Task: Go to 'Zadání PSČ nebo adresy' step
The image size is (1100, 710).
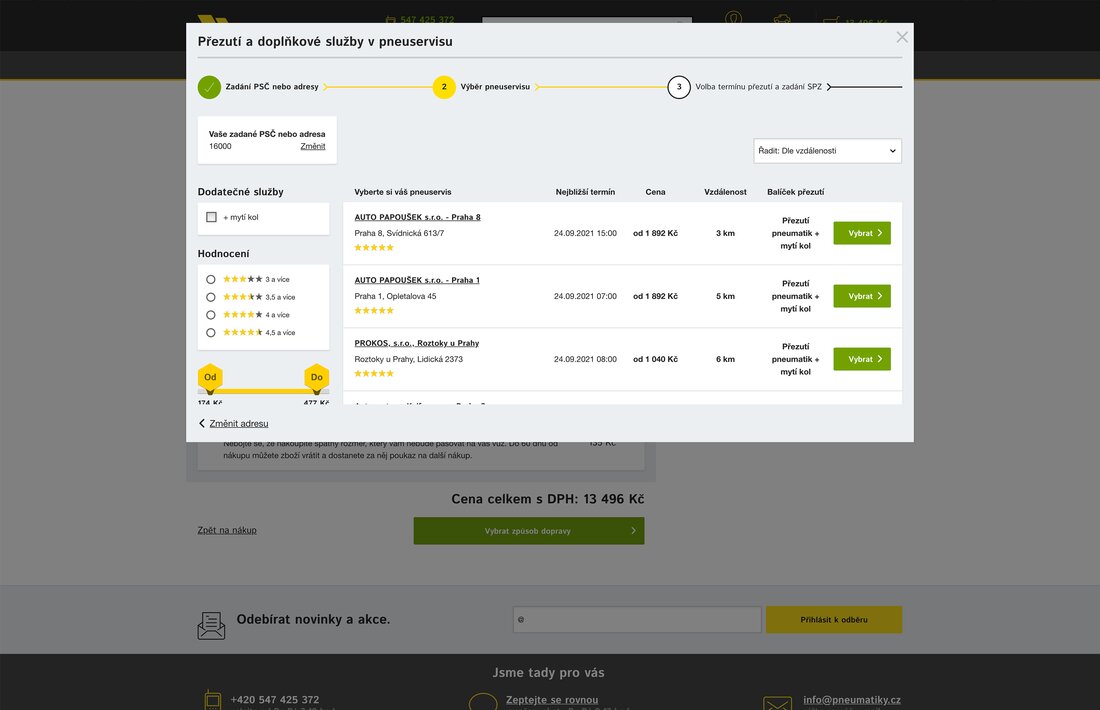Action: 272,87
